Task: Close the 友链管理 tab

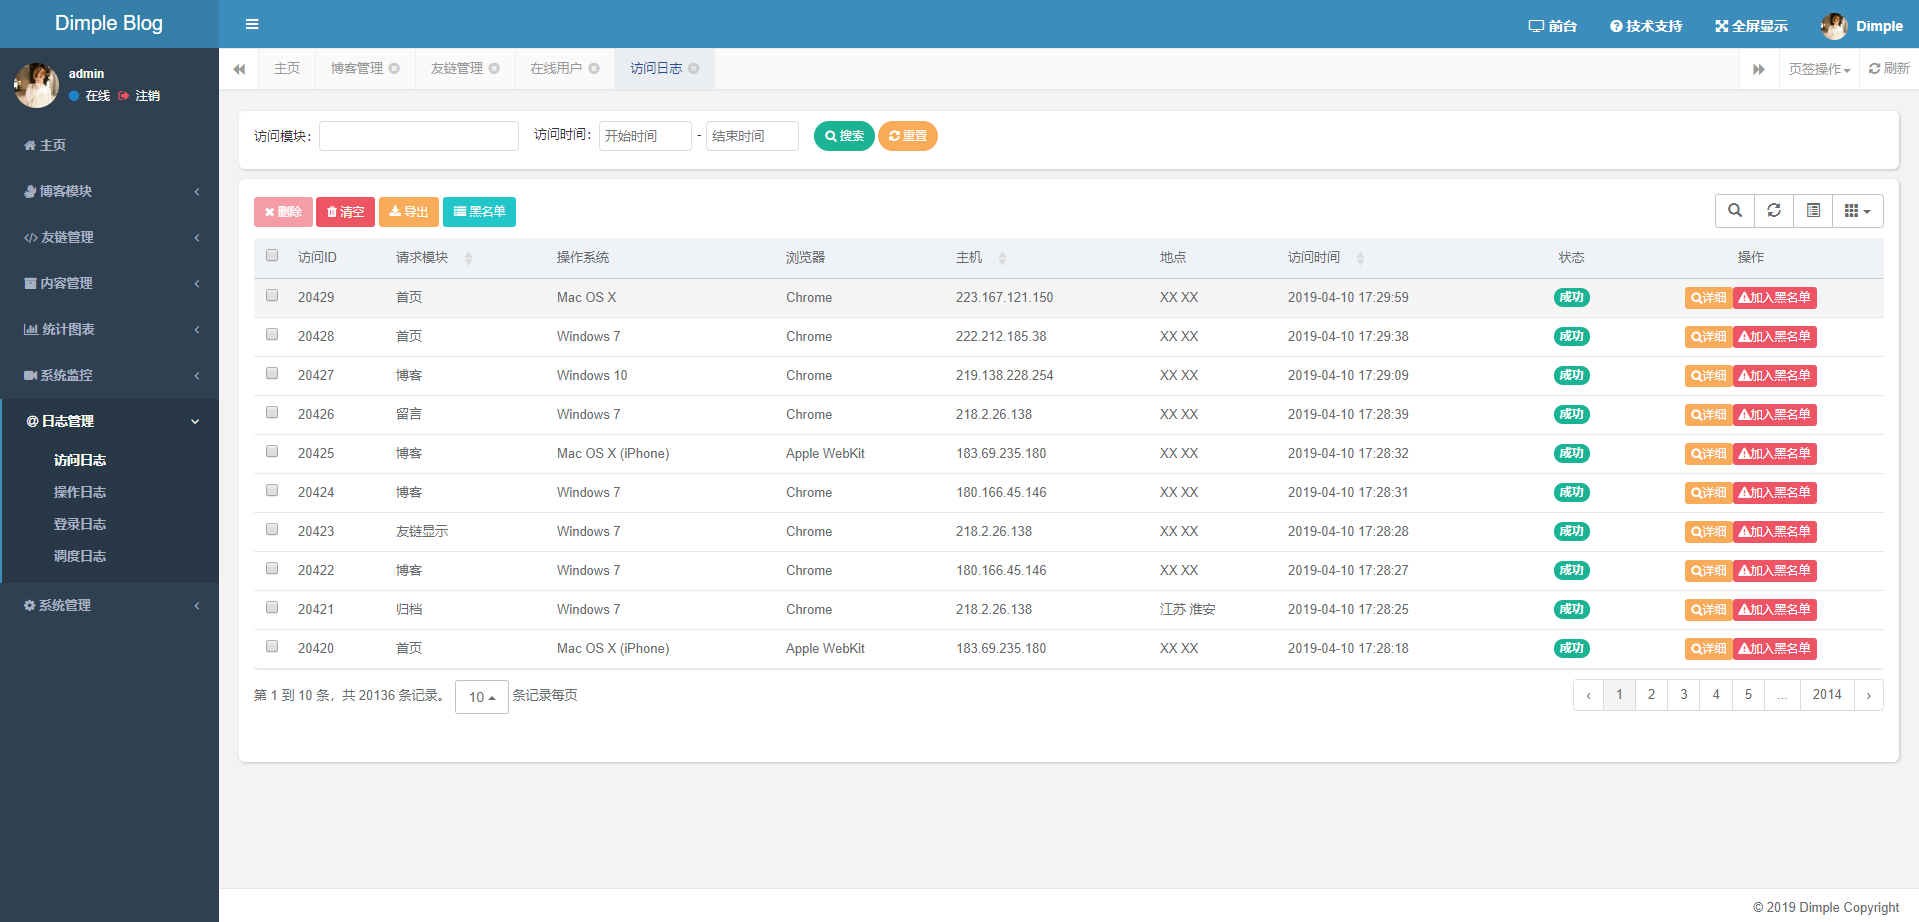Action: [x=494, y=68]
